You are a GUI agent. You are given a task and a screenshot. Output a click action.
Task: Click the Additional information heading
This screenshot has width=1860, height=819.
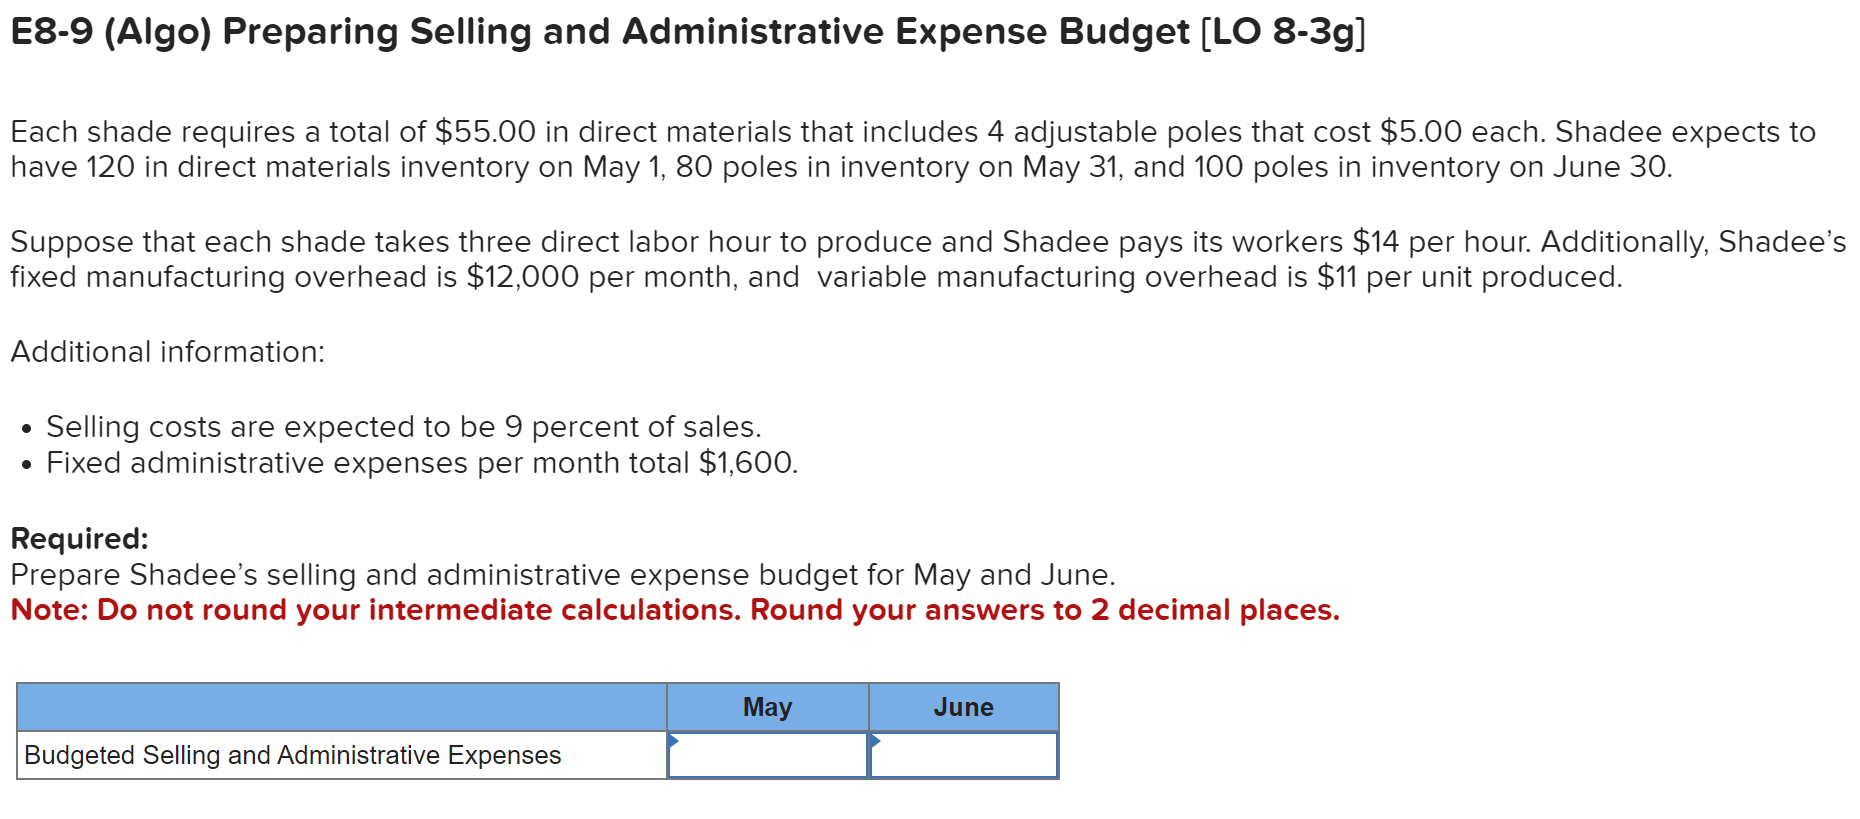(166, 351)
